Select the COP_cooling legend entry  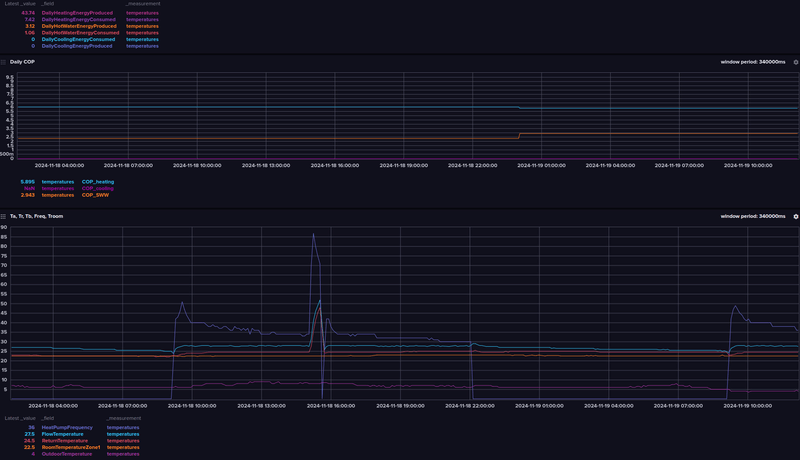click(97, 189)
